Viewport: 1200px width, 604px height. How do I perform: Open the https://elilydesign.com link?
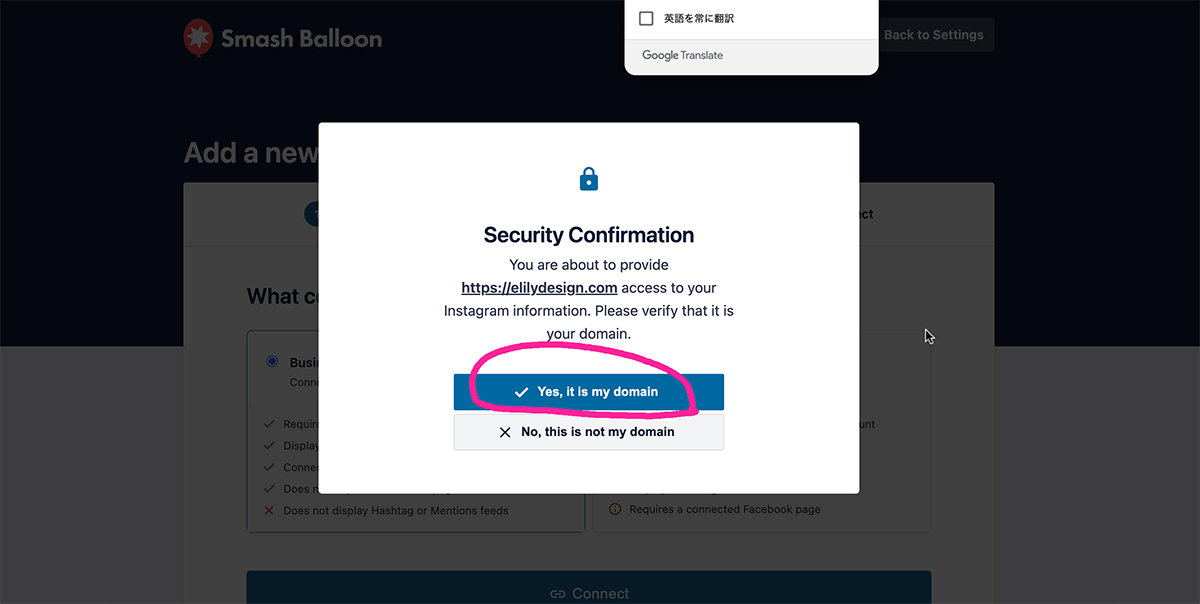tap(539, 287)
